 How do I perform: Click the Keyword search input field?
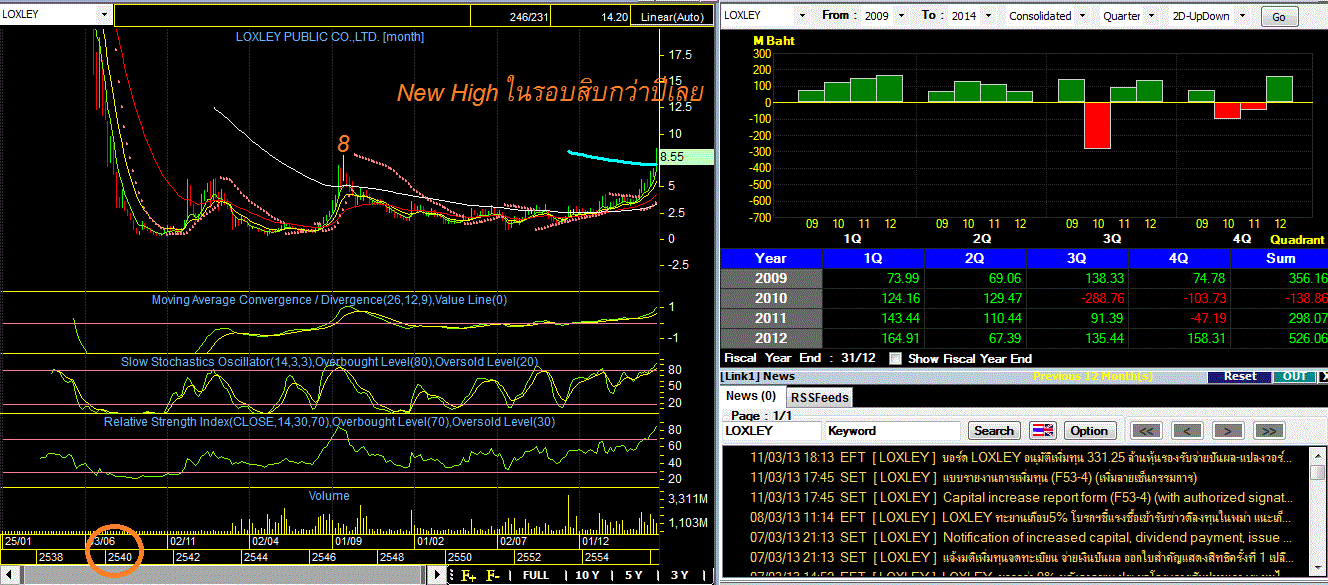click(892, 431)
